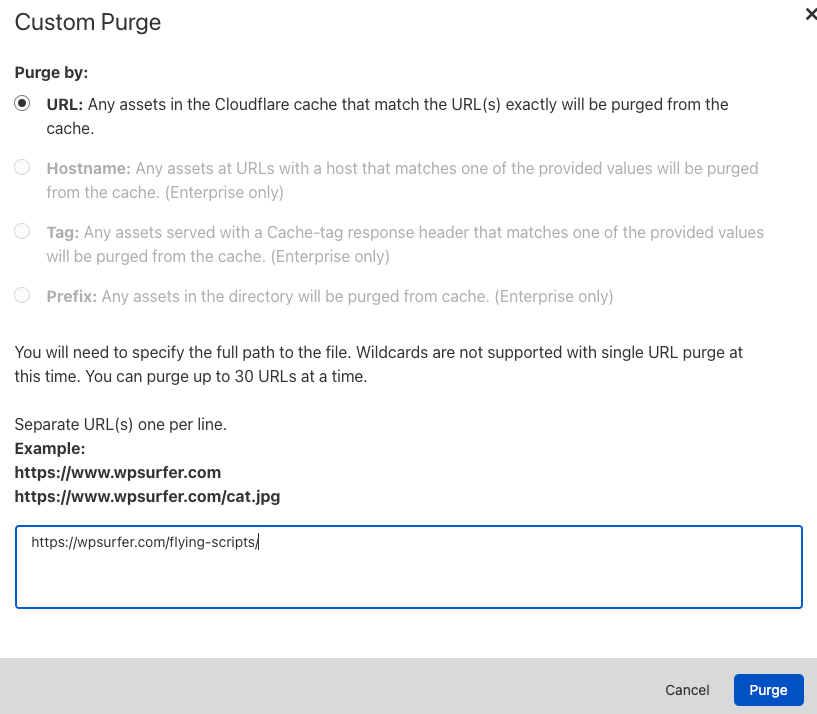Click the "Tag:" option label text
The width and height of the screenshot is (817, 714).
coord(62,232)
